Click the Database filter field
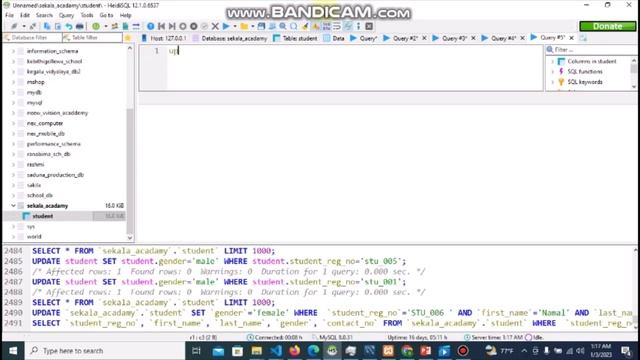Screen dimensions: 640x360 [x=32, y=38]
